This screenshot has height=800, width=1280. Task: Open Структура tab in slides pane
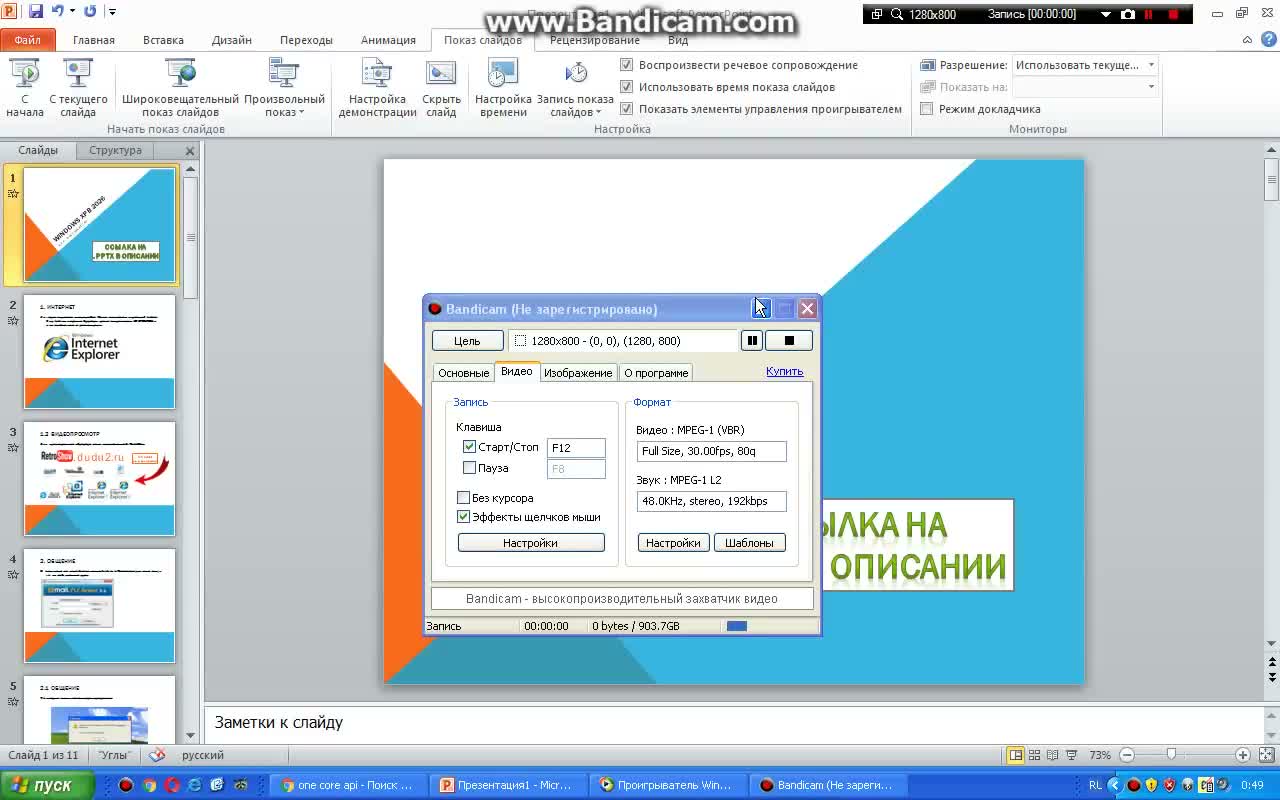pos(115,151)
